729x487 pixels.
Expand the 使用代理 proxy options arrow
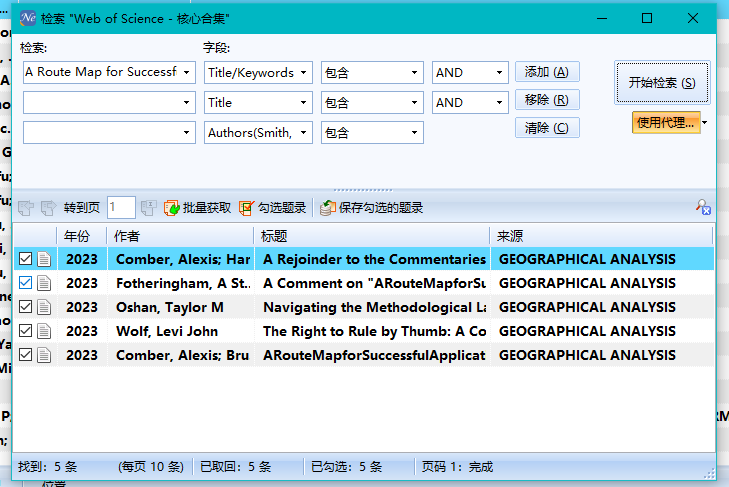coord(705,123)
